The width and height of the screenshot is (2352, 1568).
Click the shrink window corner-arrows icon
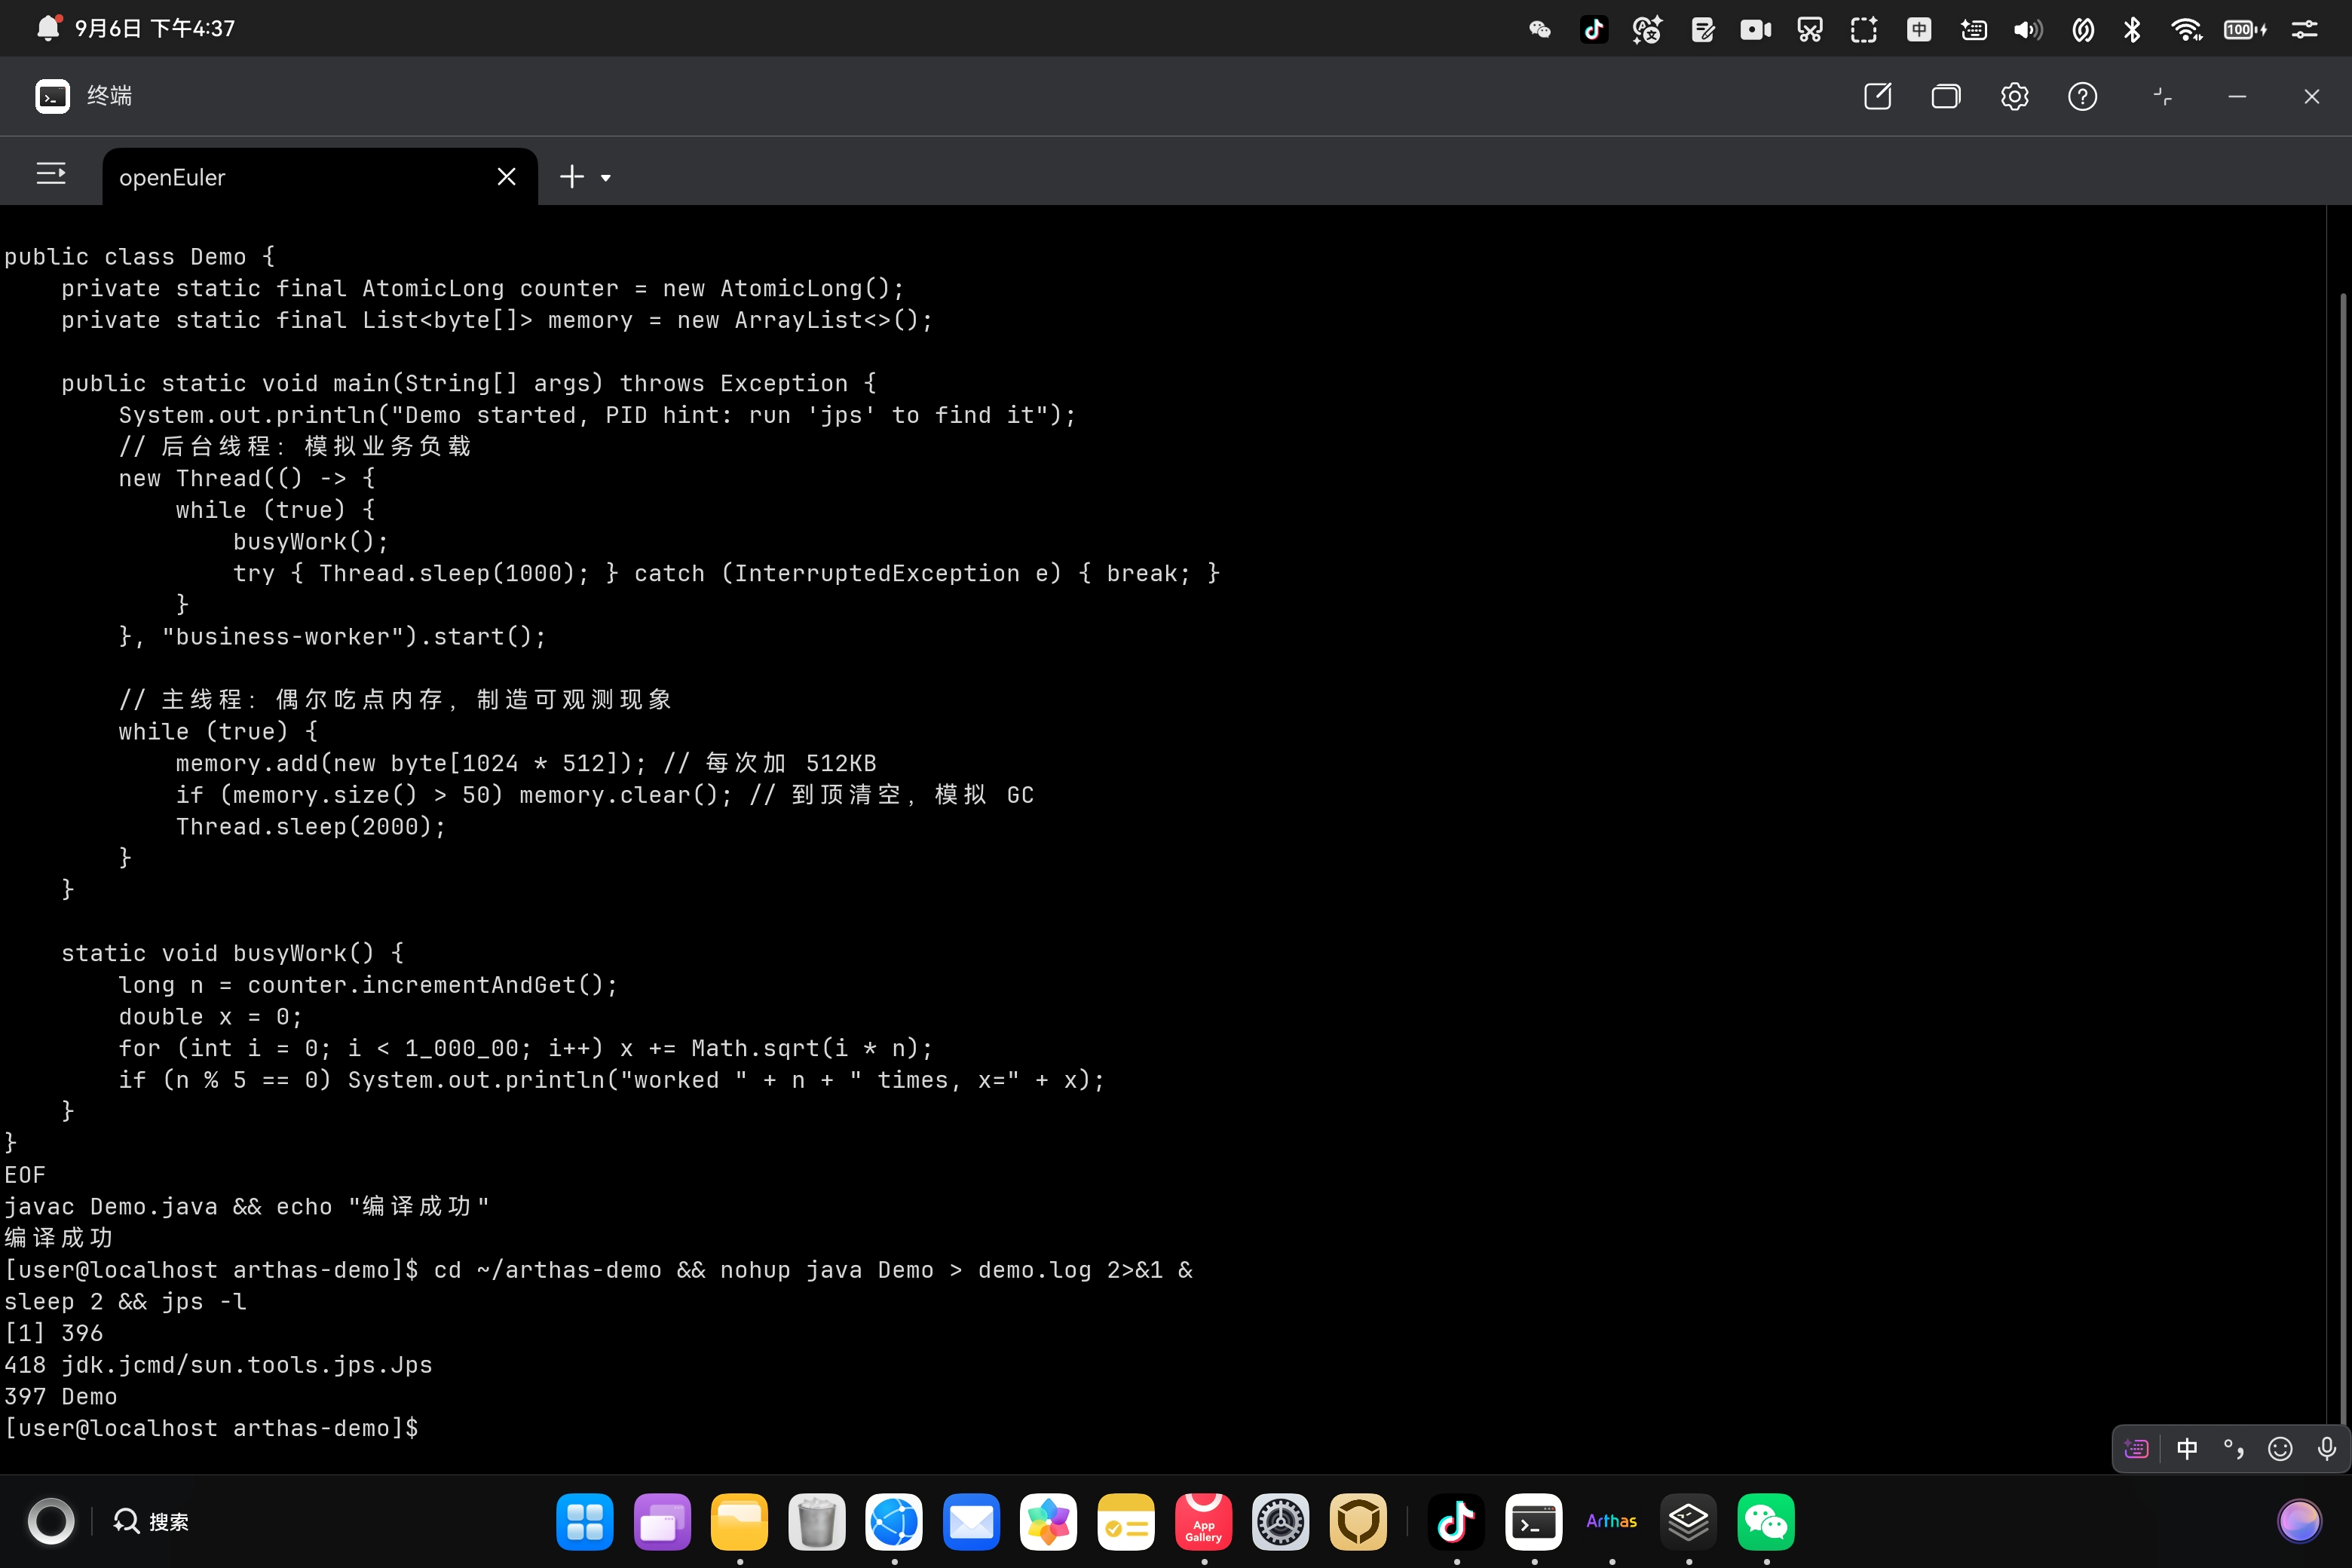coord(2162,96)
